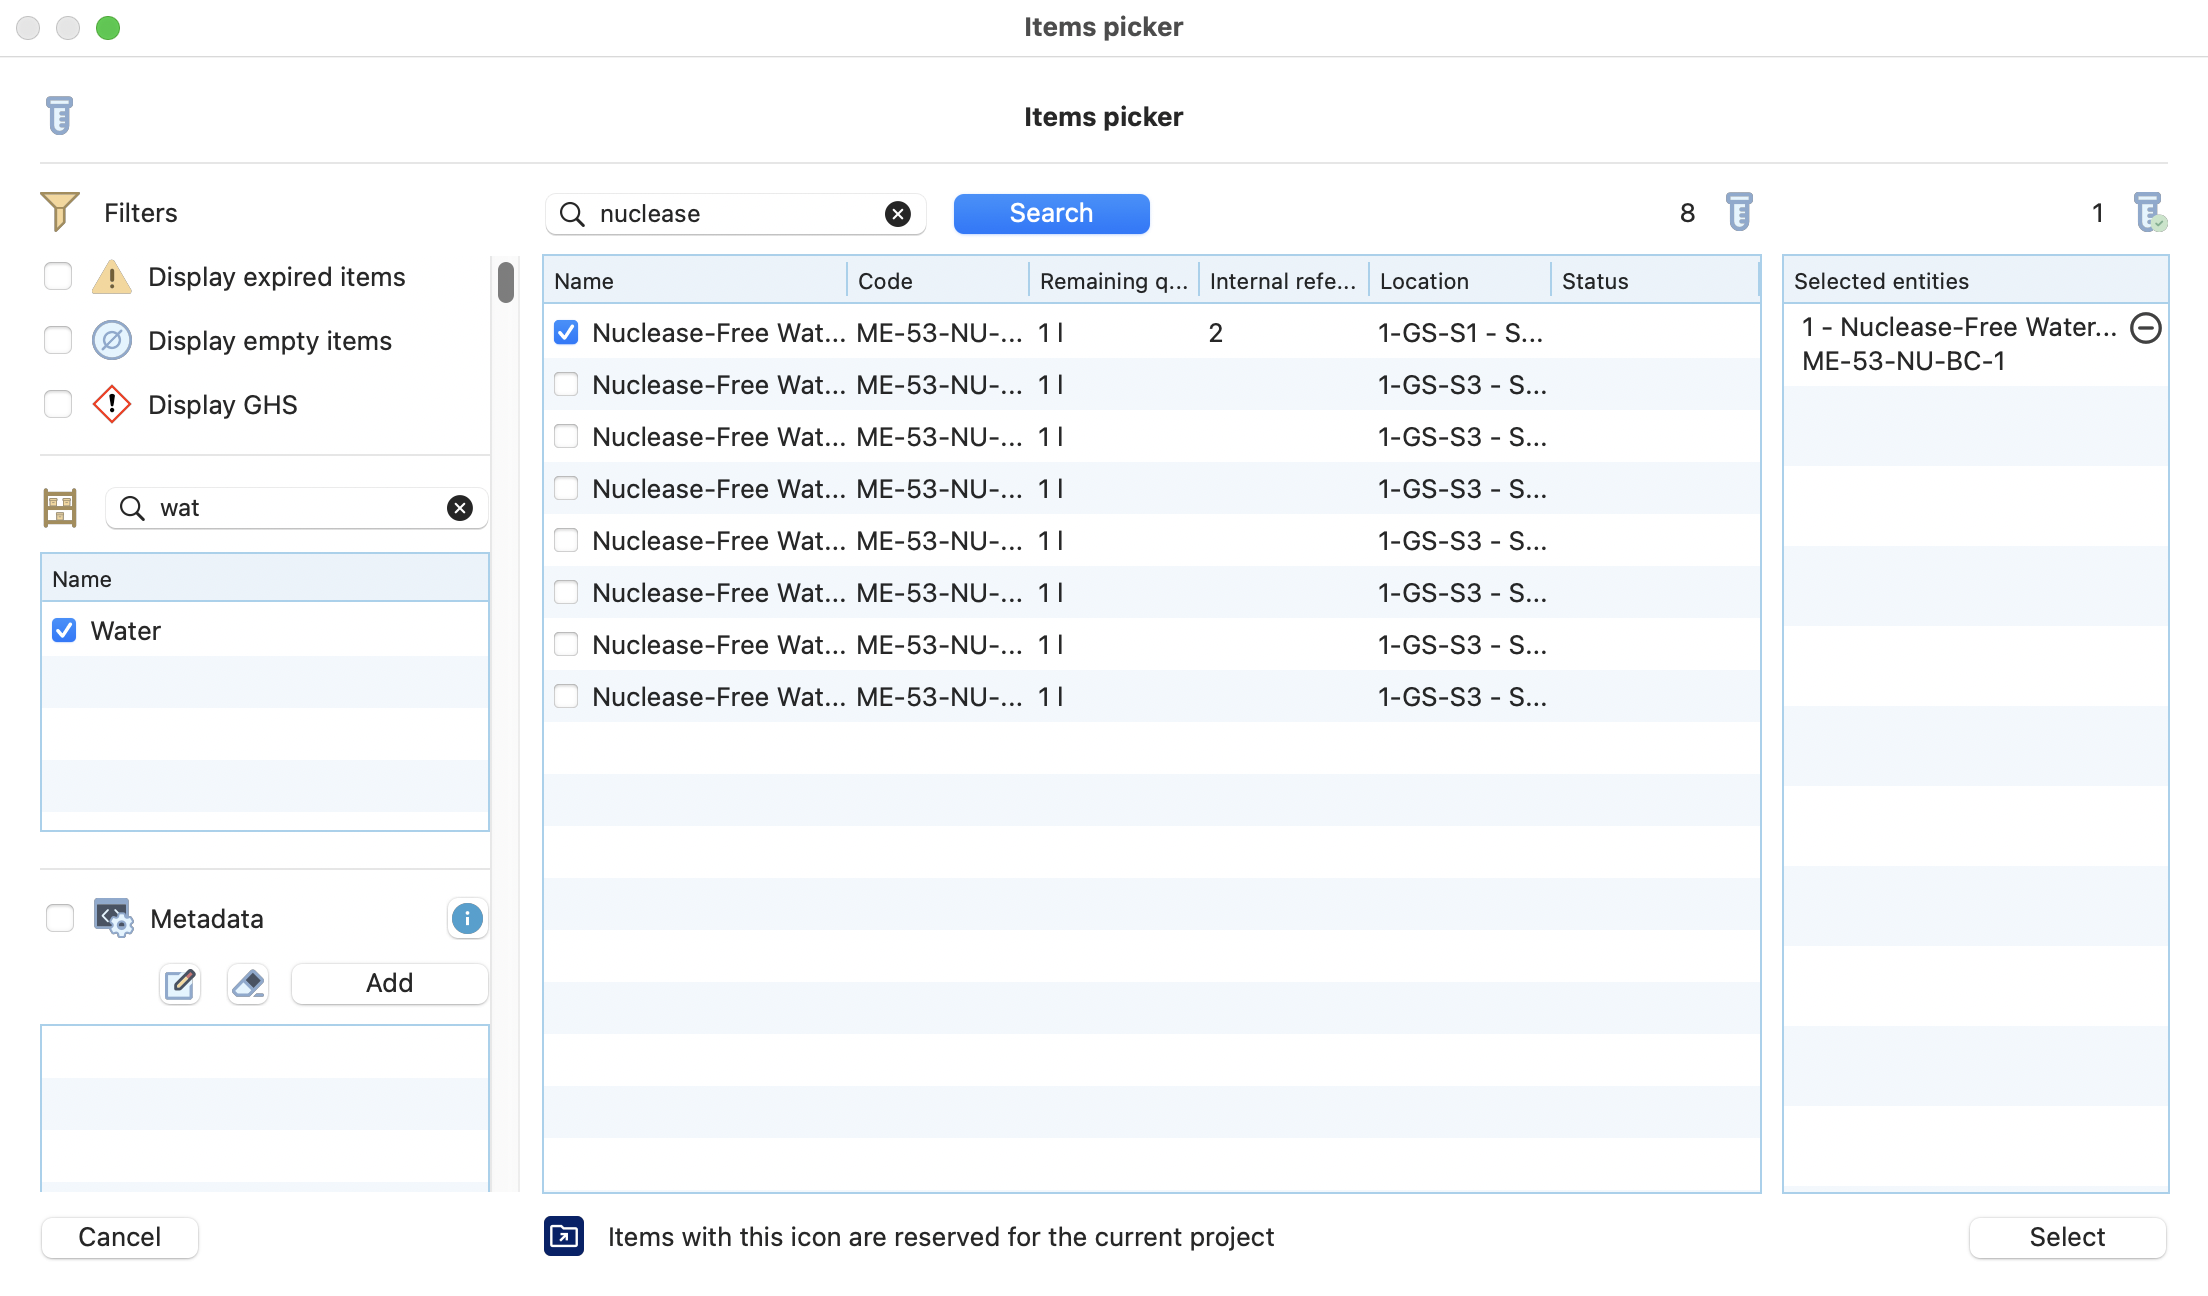
Task: Sort items by Remaining quantity header
Action: [1112, 281]
